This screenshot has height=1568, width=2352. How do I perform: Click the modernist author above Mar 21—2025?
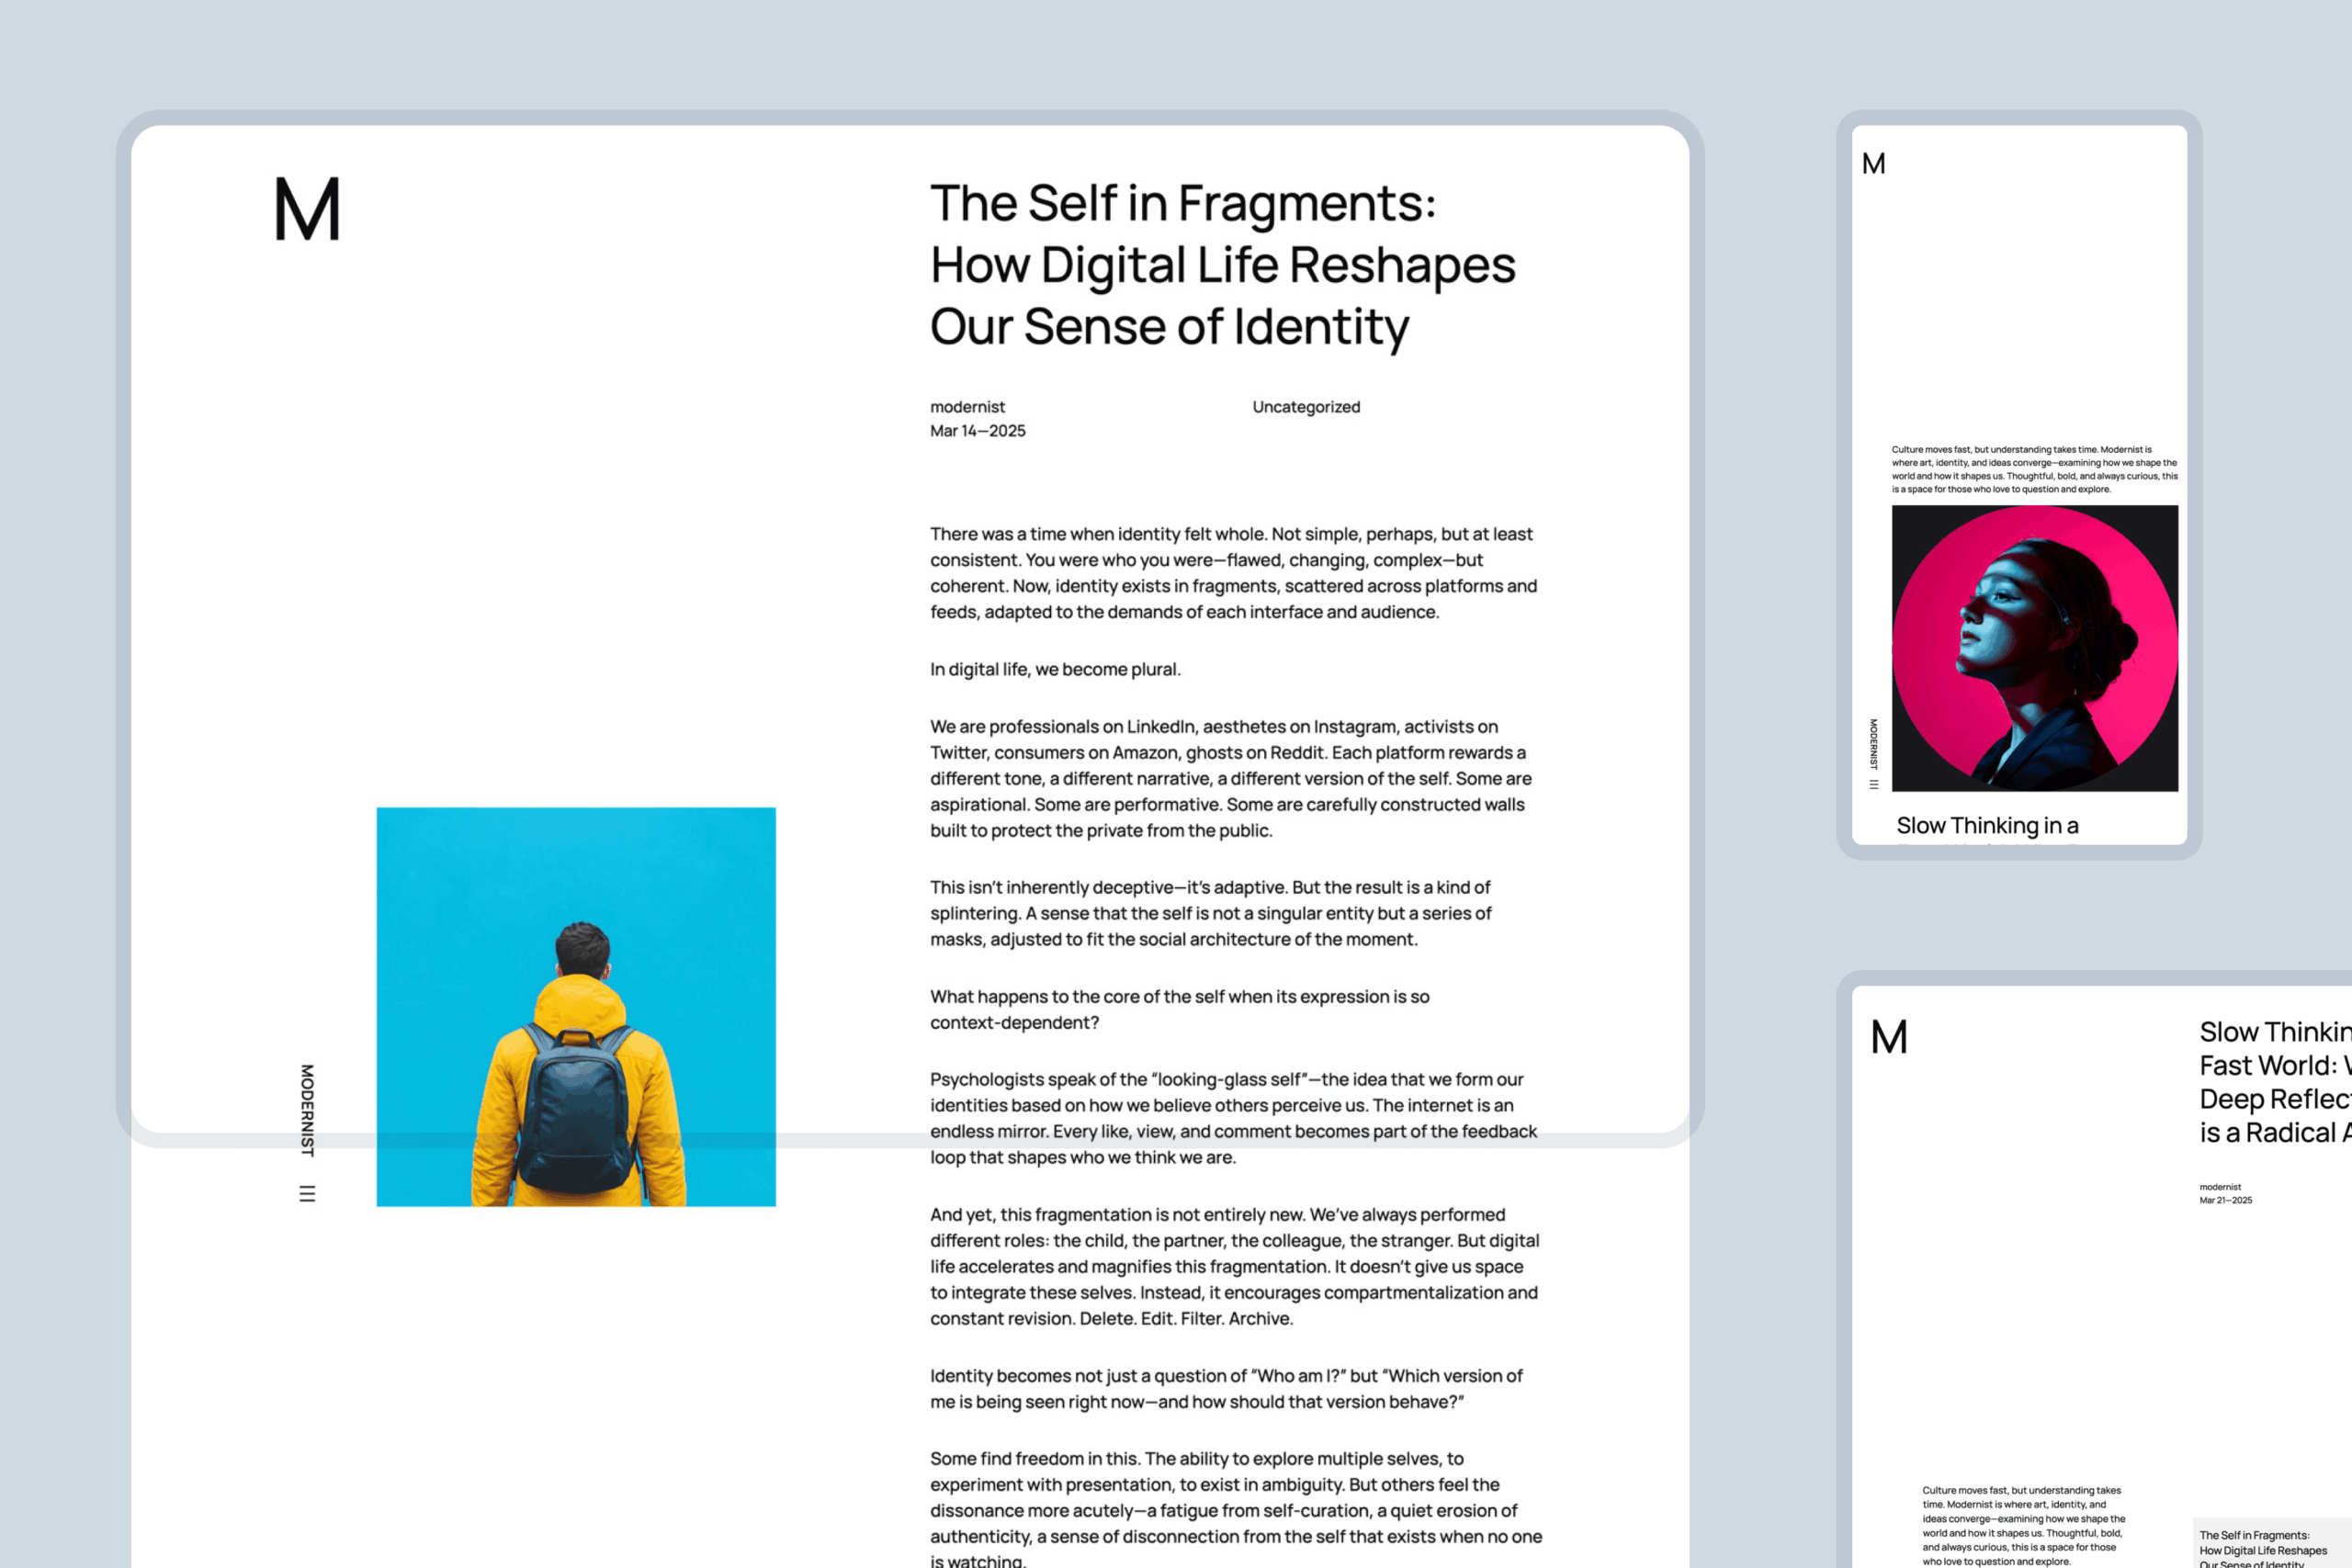click(2220, 1187)
